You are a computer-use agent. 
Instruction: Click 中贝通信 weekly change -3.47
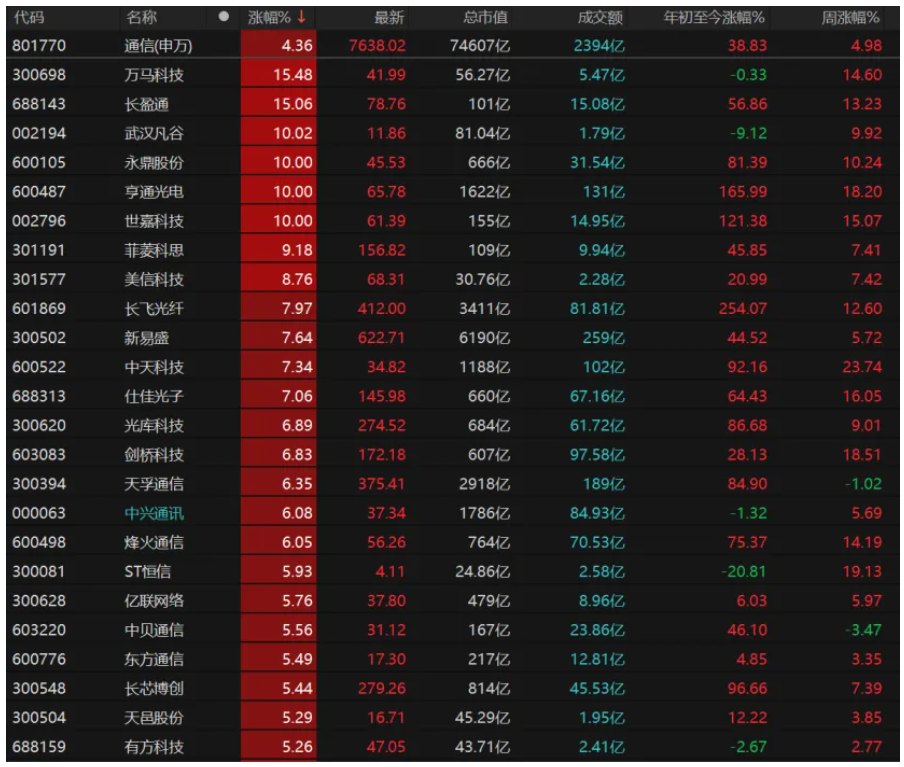click(860, 630)
